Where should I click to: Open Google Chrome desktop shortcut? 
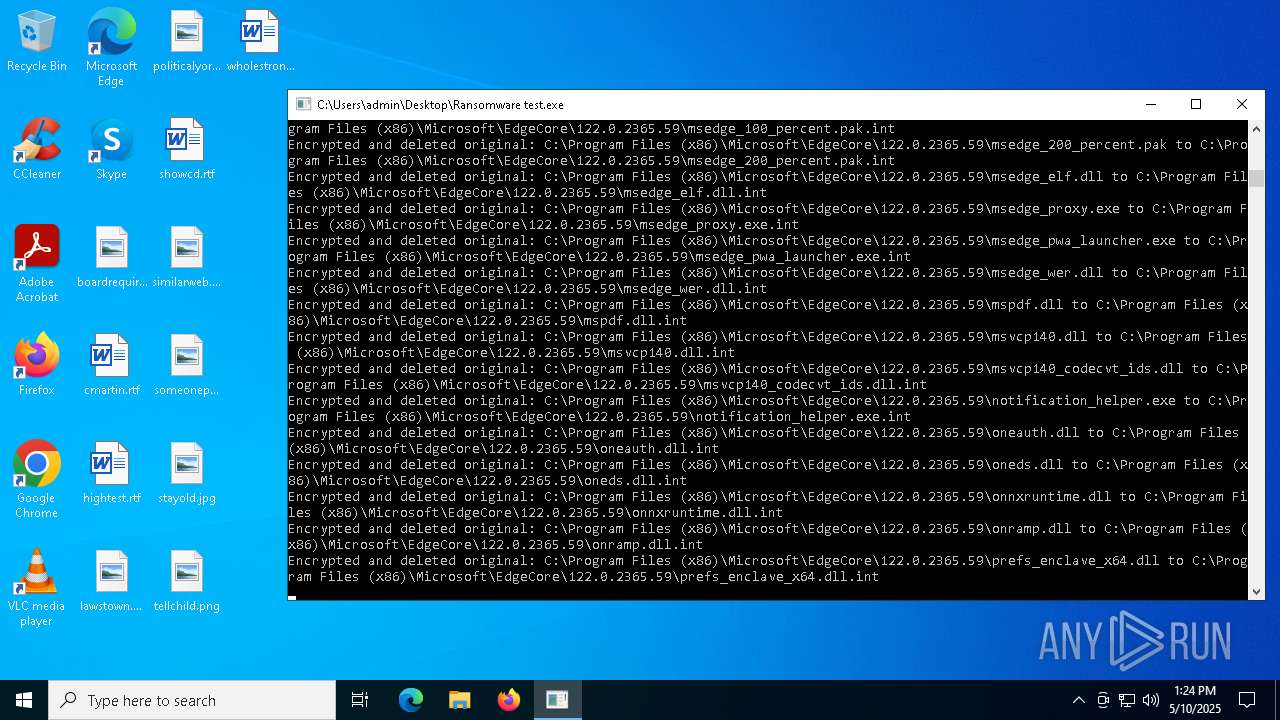pos(37,480)
